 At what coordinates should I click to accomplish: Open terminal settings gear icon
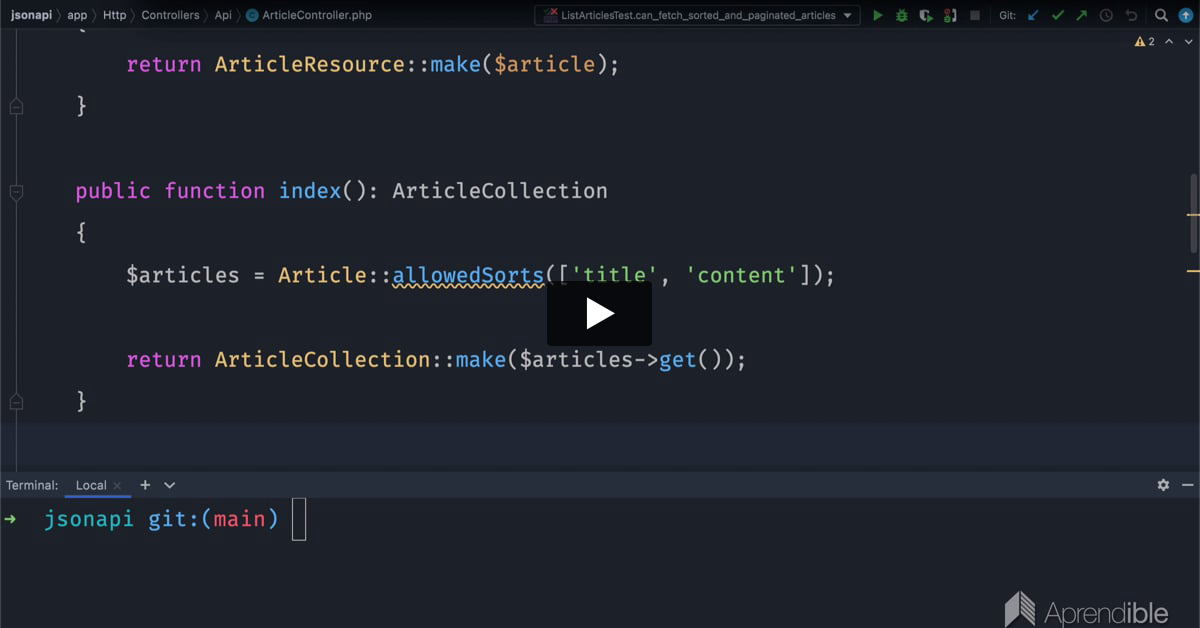[1163, 485]
